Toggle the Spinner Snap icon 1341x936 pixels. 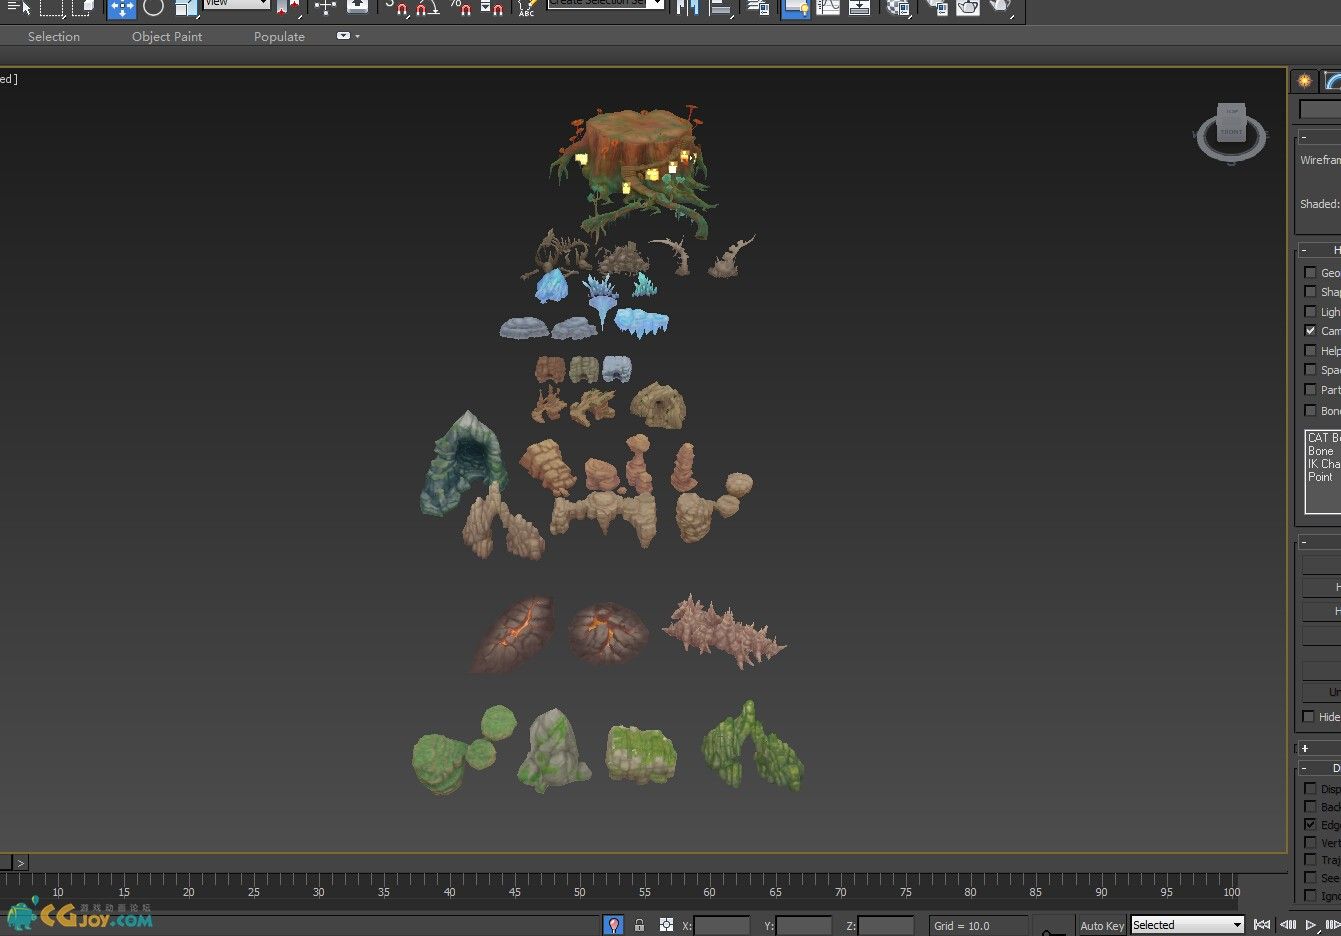pos(491,7)
